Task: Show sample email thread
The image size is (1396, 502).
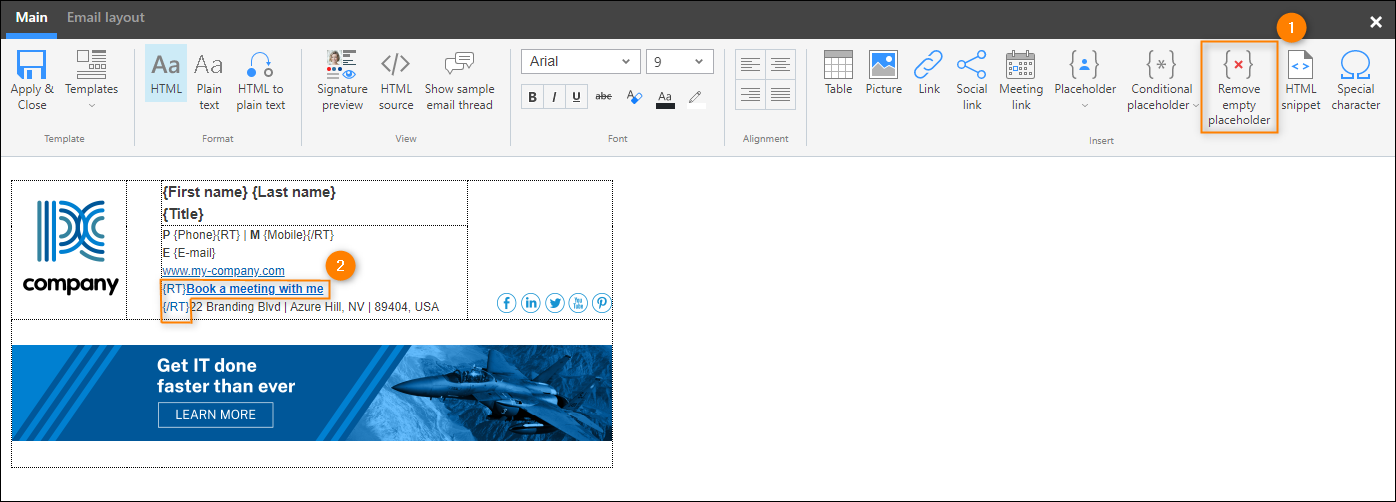Action: pos(460,80)
